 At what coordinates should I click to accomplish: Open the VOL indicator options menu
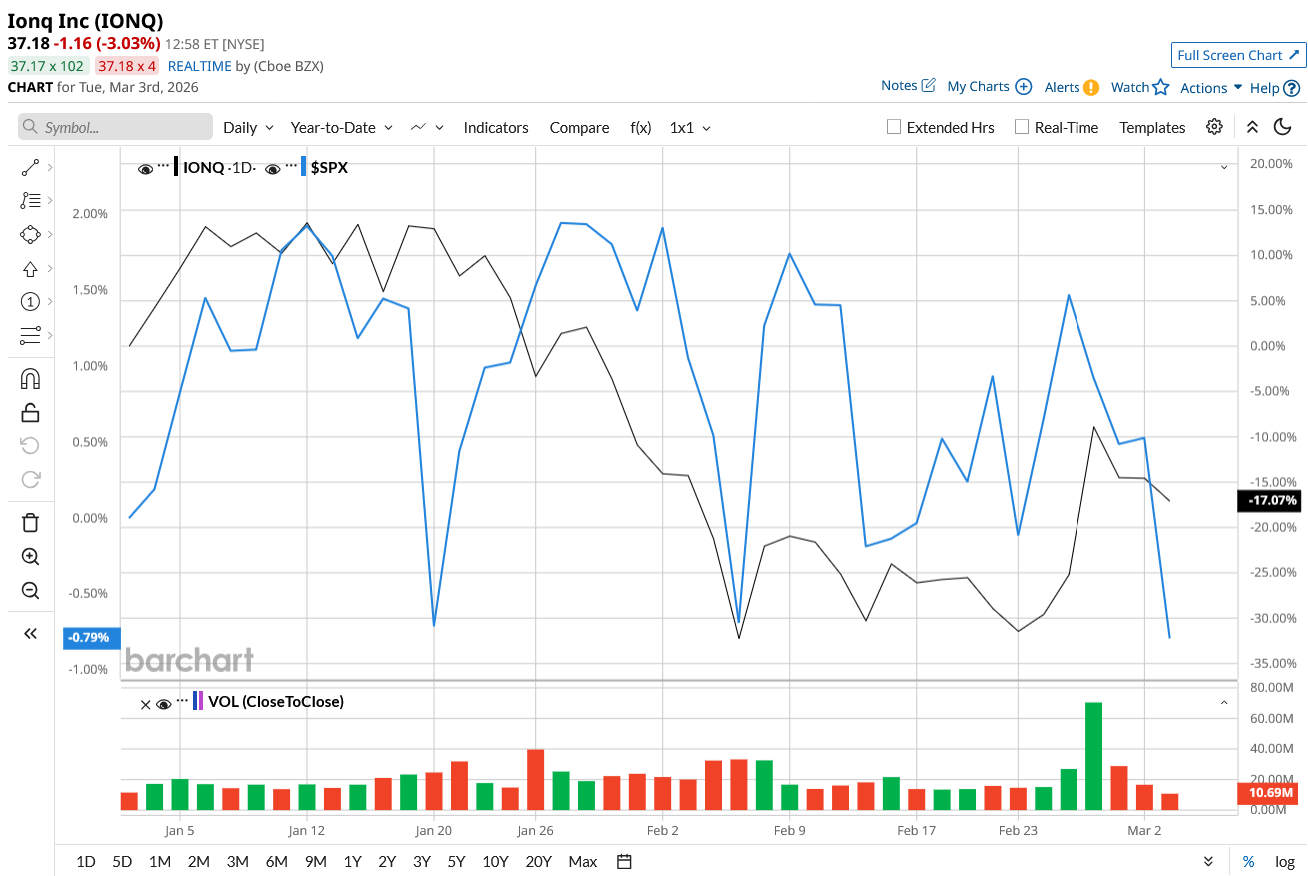pyautogui.click(x=182, y=700)
